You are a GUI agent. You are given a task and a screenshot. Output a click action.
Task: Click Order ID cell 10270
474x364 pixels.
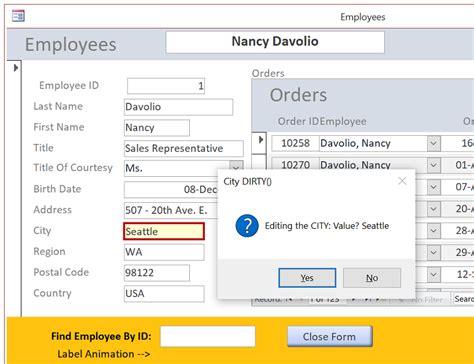295,165
